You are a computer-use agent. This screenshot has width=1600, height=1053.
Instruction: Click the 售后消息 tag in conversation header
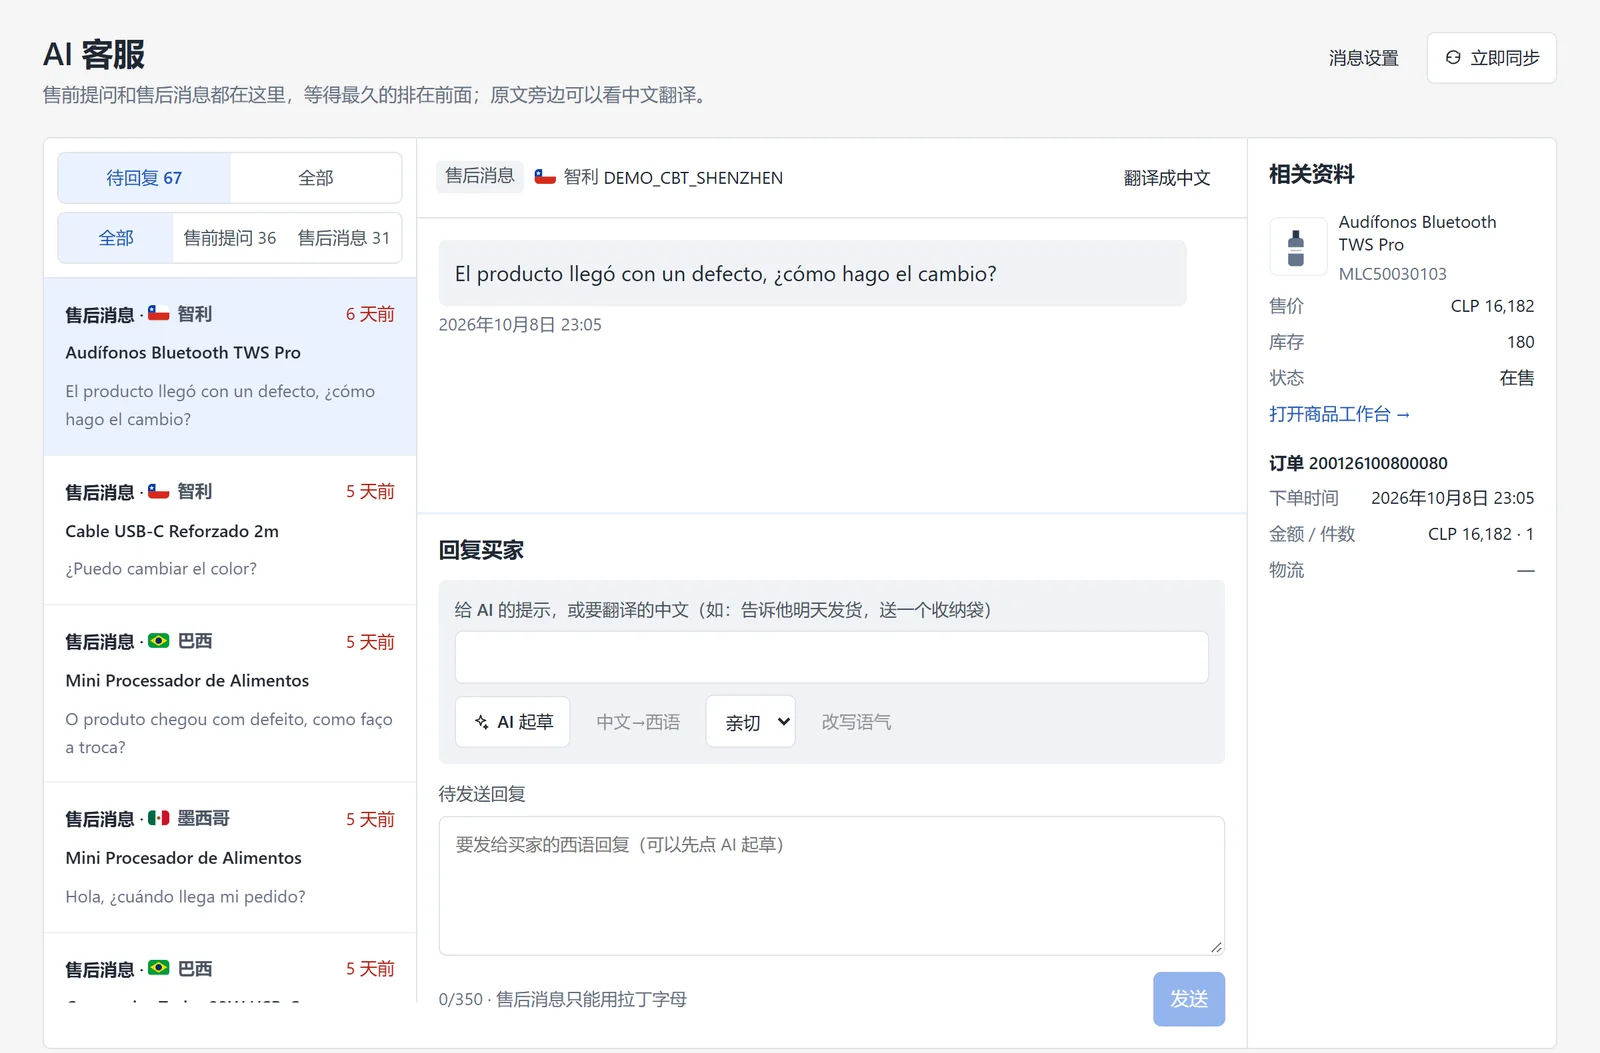click(x=480, y=176)
